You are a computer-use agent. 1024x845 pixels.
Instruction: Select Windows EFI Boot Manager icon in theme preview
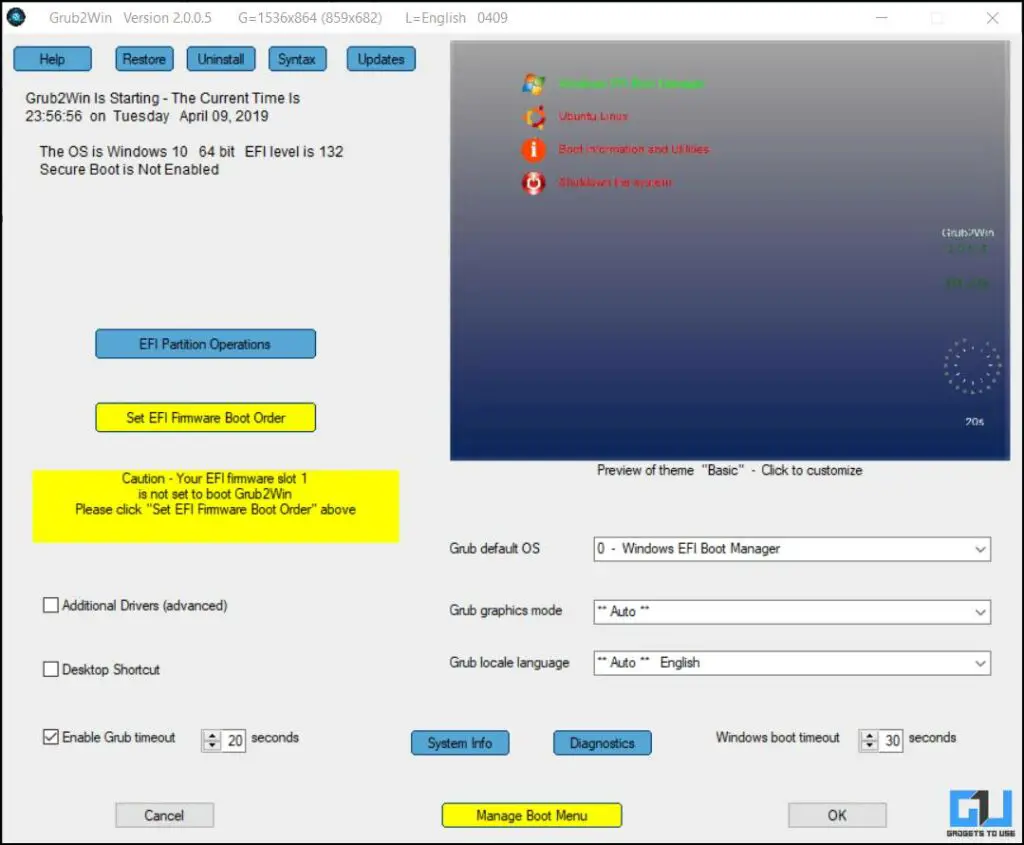pyautogui.click(x=533, y=84)
